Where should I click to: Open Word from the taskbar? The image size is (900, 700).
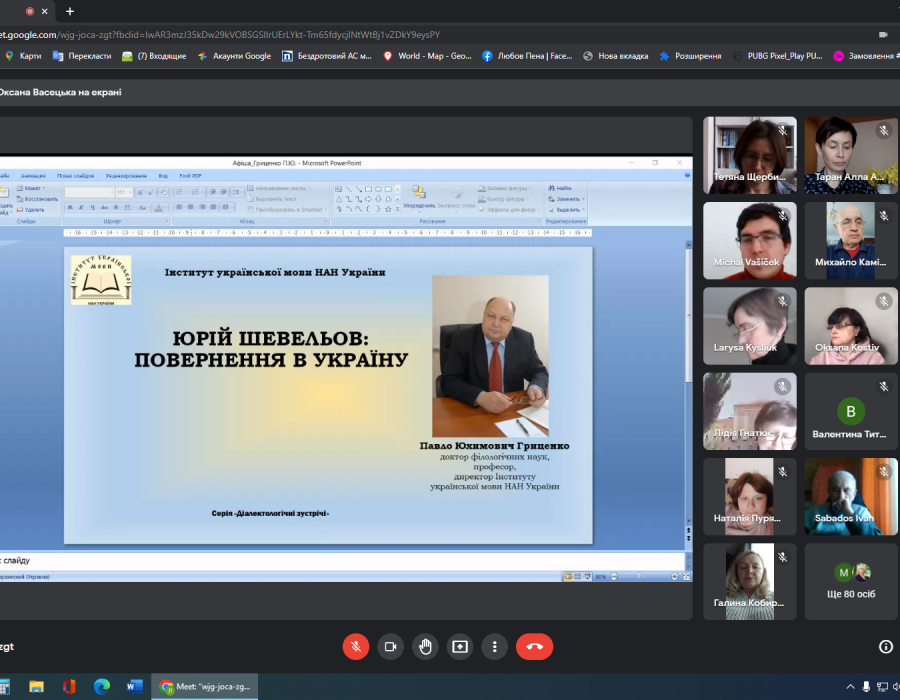click(x=134, y=687)
